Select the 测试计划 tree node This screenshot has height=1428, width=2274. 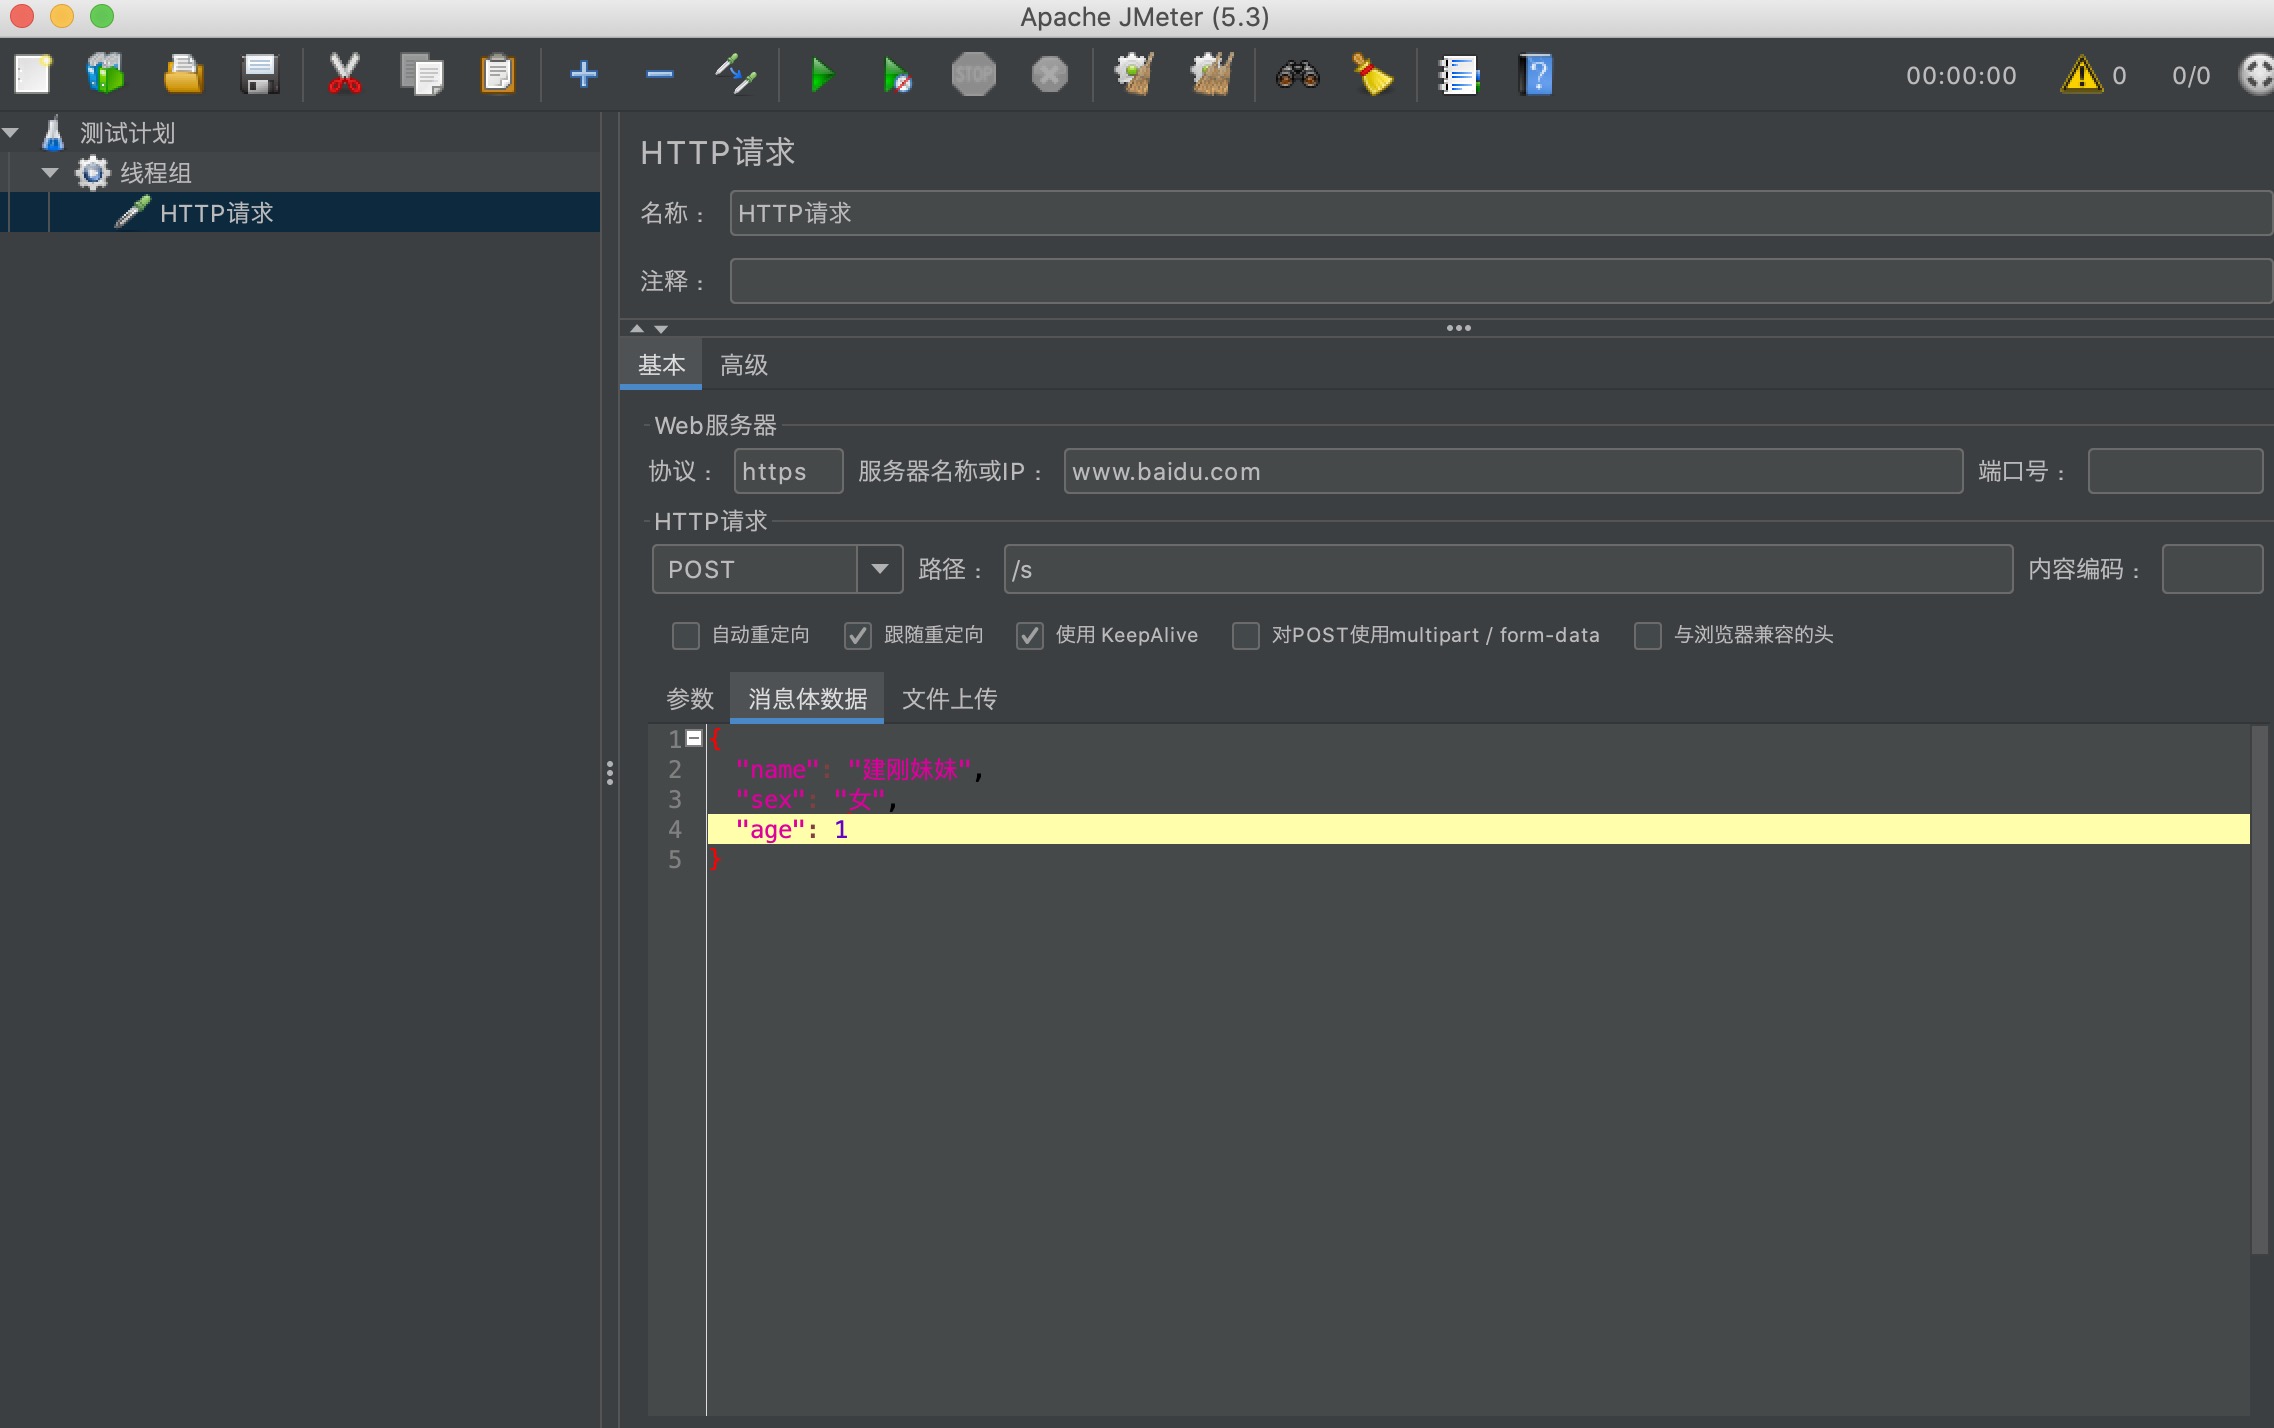127,133
